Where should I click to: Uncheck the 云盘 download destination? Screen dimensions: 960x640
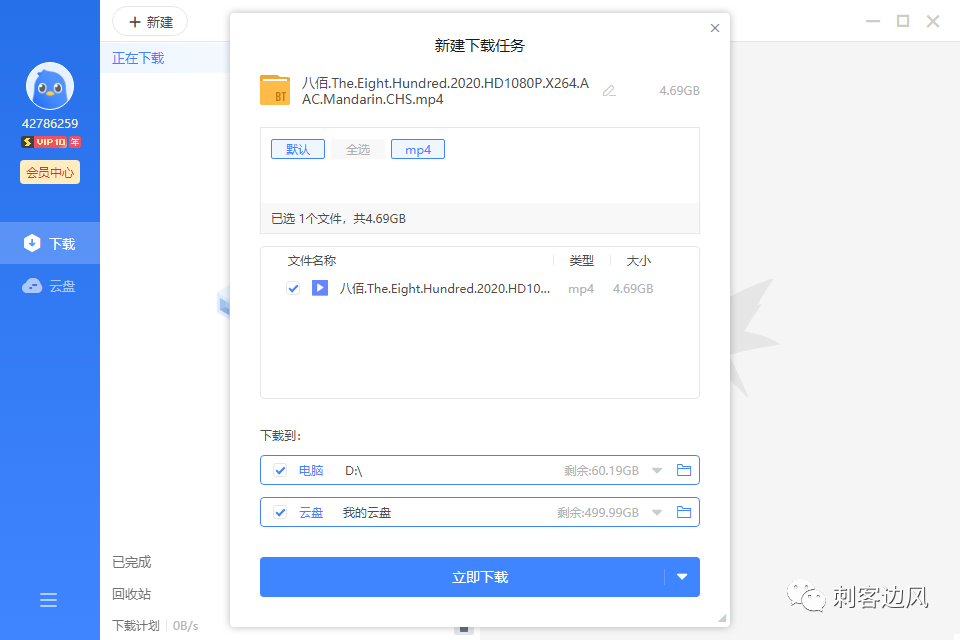tap(280, 512)
